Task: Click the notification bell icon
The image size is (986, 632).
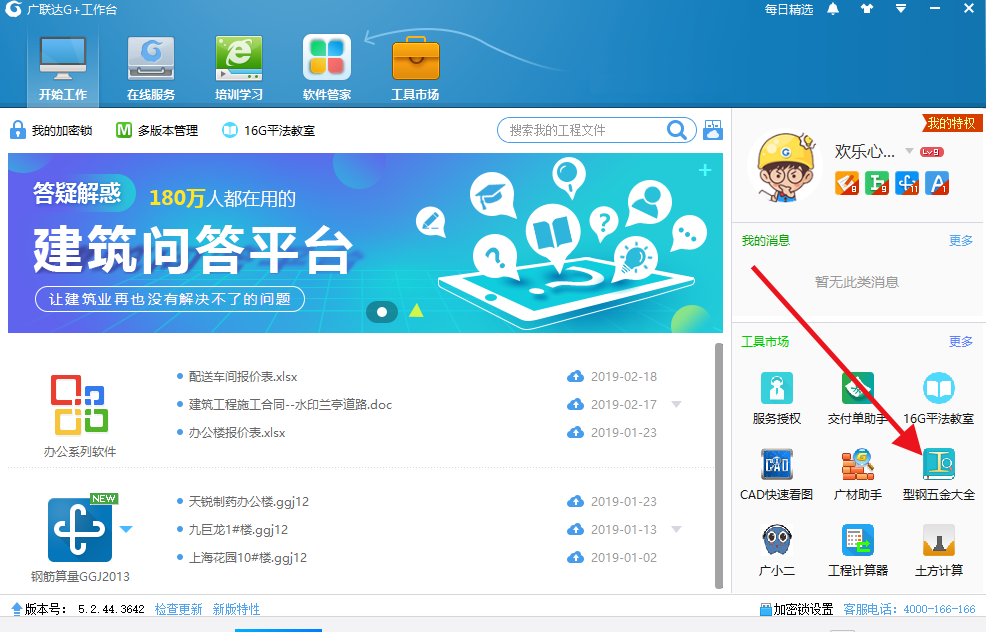Action: pyautogui.click(x=833, y=9)
